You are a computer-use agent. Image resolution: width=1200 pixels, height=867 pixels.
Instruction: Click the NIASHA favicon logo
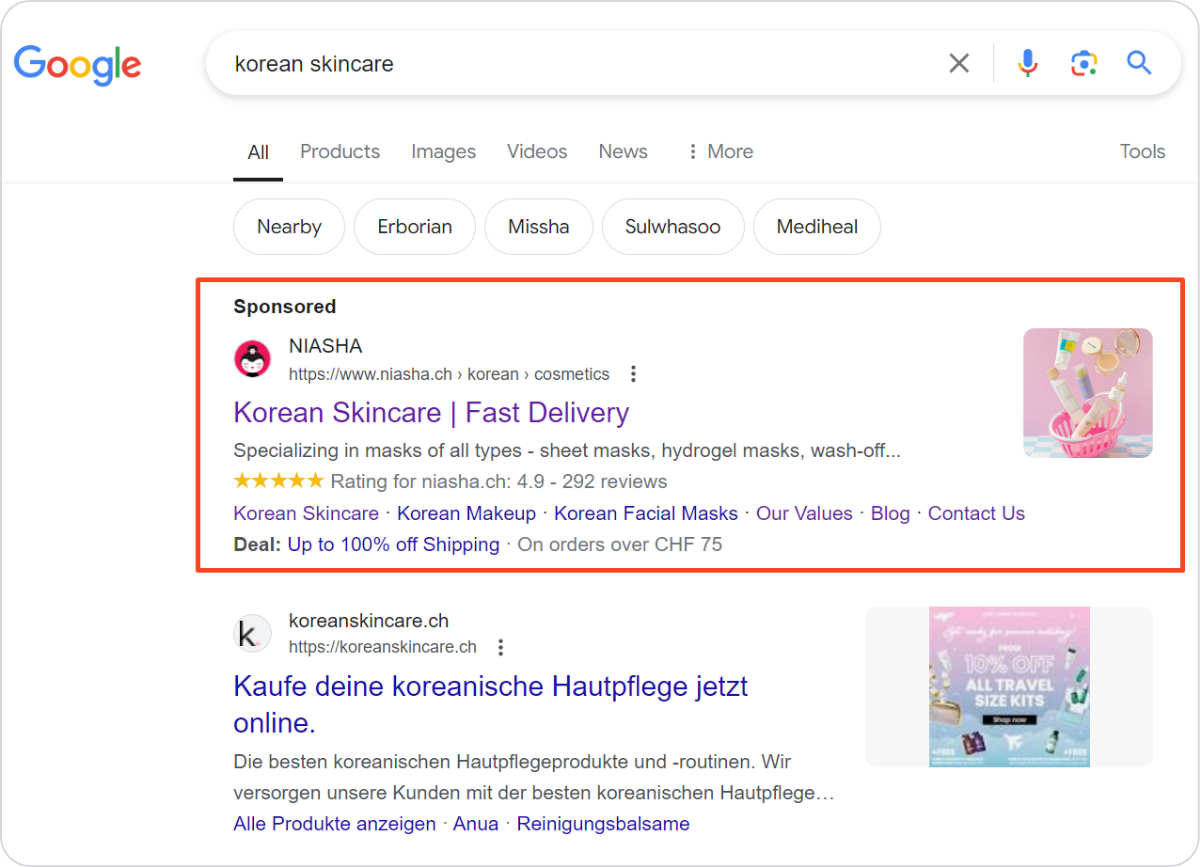[252, 359]
